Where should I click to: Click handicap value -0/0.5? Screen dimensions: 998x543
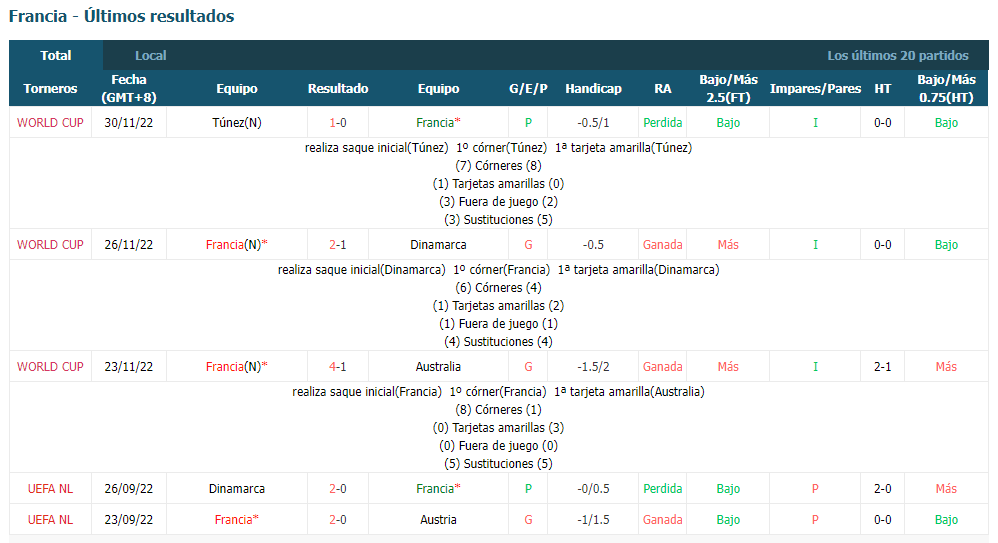pos(593,489)
